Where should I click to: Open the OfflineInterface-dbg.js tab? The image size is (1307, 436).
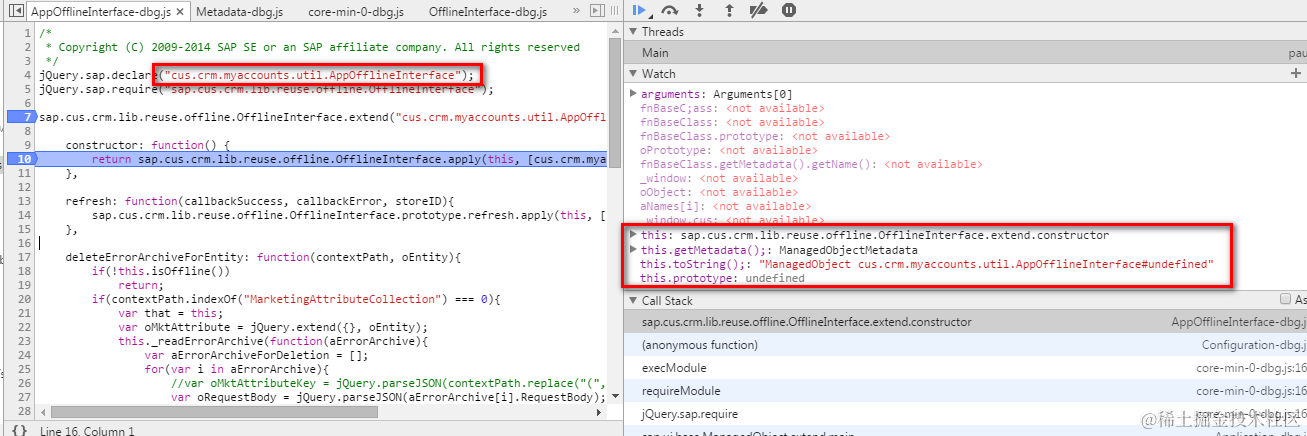[488, 12]
